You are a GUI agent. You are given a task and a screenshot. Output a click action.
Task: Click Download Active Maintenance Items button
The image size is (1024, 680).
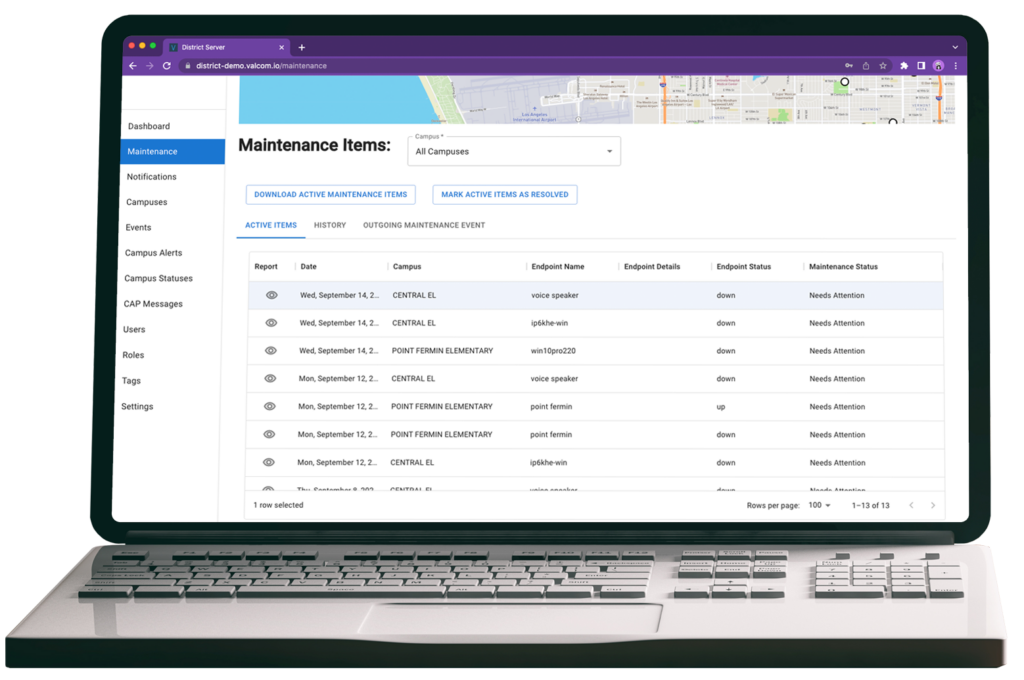tap(330, 195)
